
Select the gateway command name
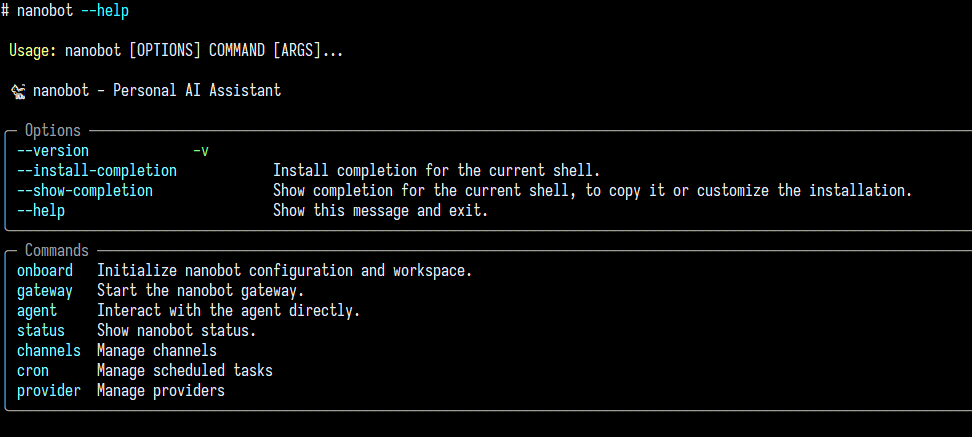point(45,291)
